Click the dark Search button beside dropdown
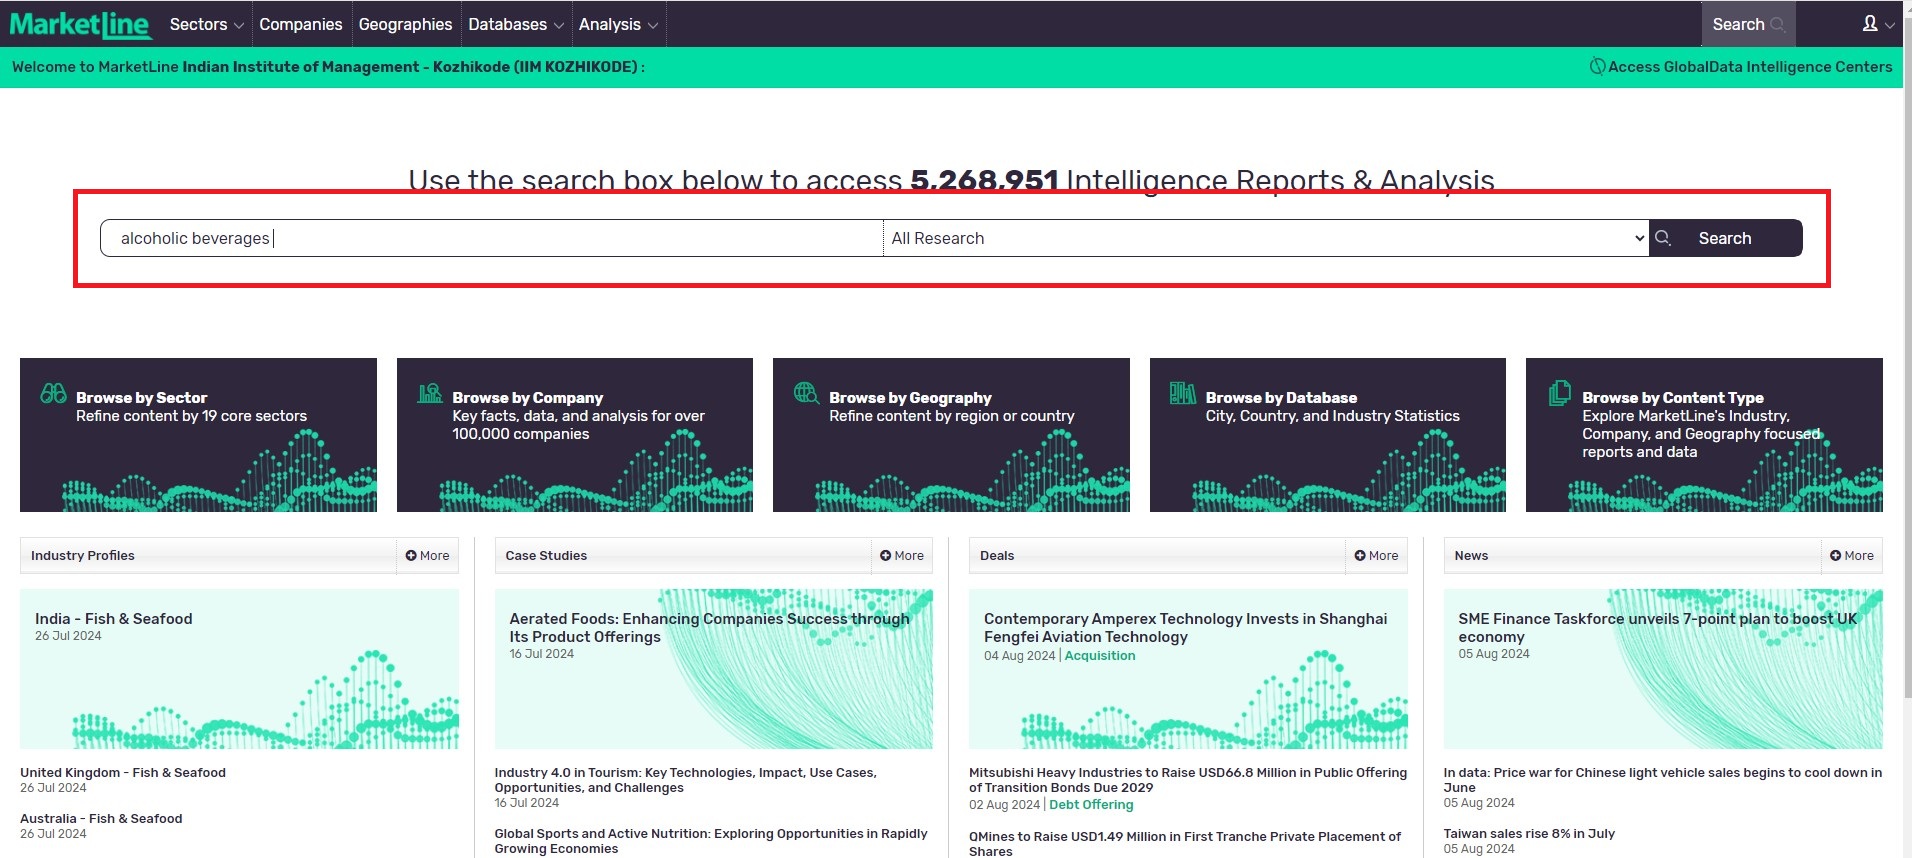The width and height of the screenshot is (1912, 858). 1725,238
